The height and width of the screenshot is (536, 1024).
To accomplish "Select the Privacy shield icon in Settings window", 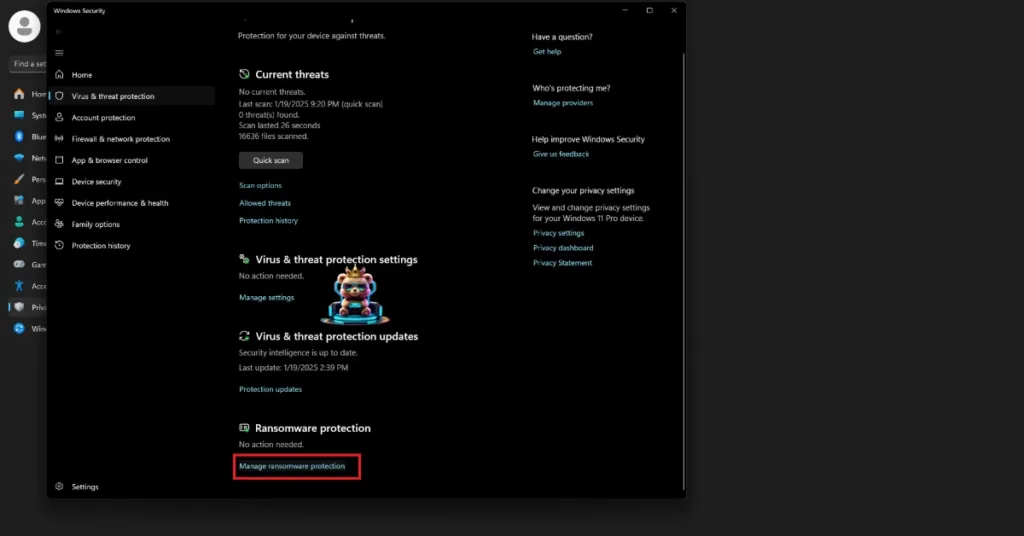I will (19, 307).
